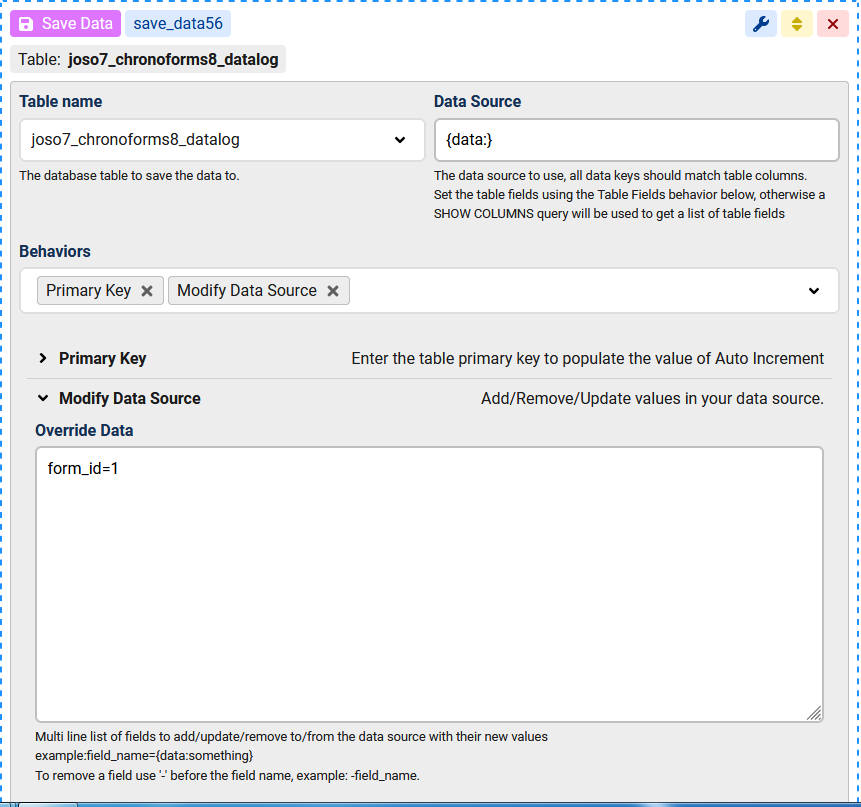Open the Behaviors dropdown arrow
Viewport: 861px width, 807px height.
click(x=814, y=291)
